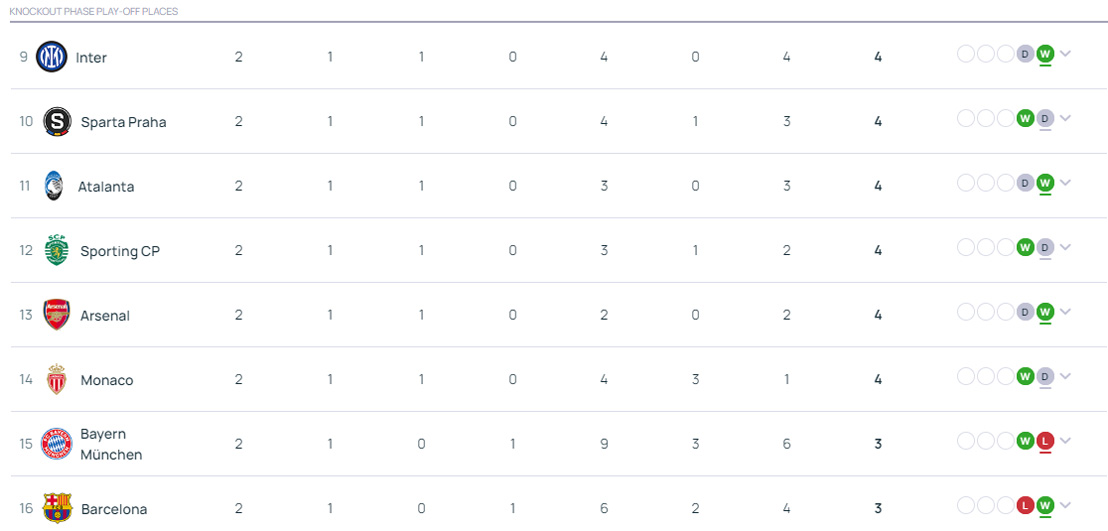Expand the Atalanta row chevron
This screenshot has height=531, width=1108.
click(x=1066, y=183)
